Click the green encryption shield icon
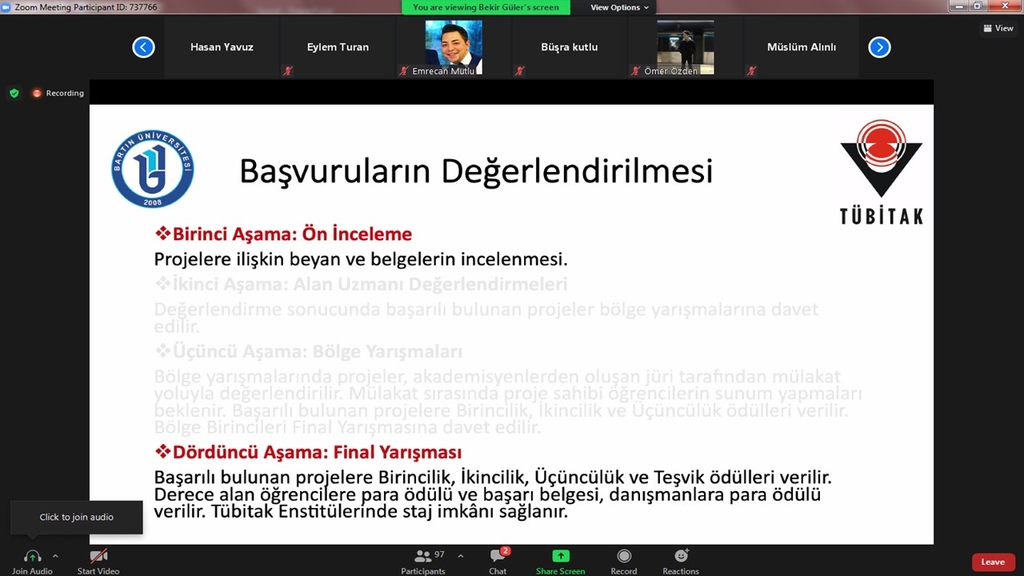This screenshot has width=1024, height=576. coord(14,92)
